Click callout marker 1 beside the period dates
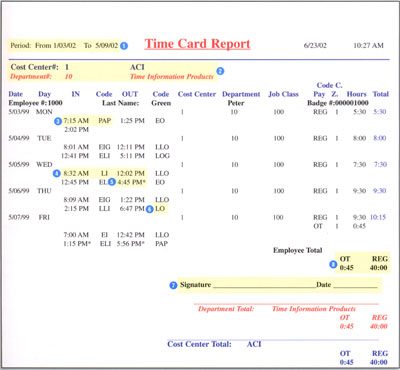 click(x=124, y=46)
